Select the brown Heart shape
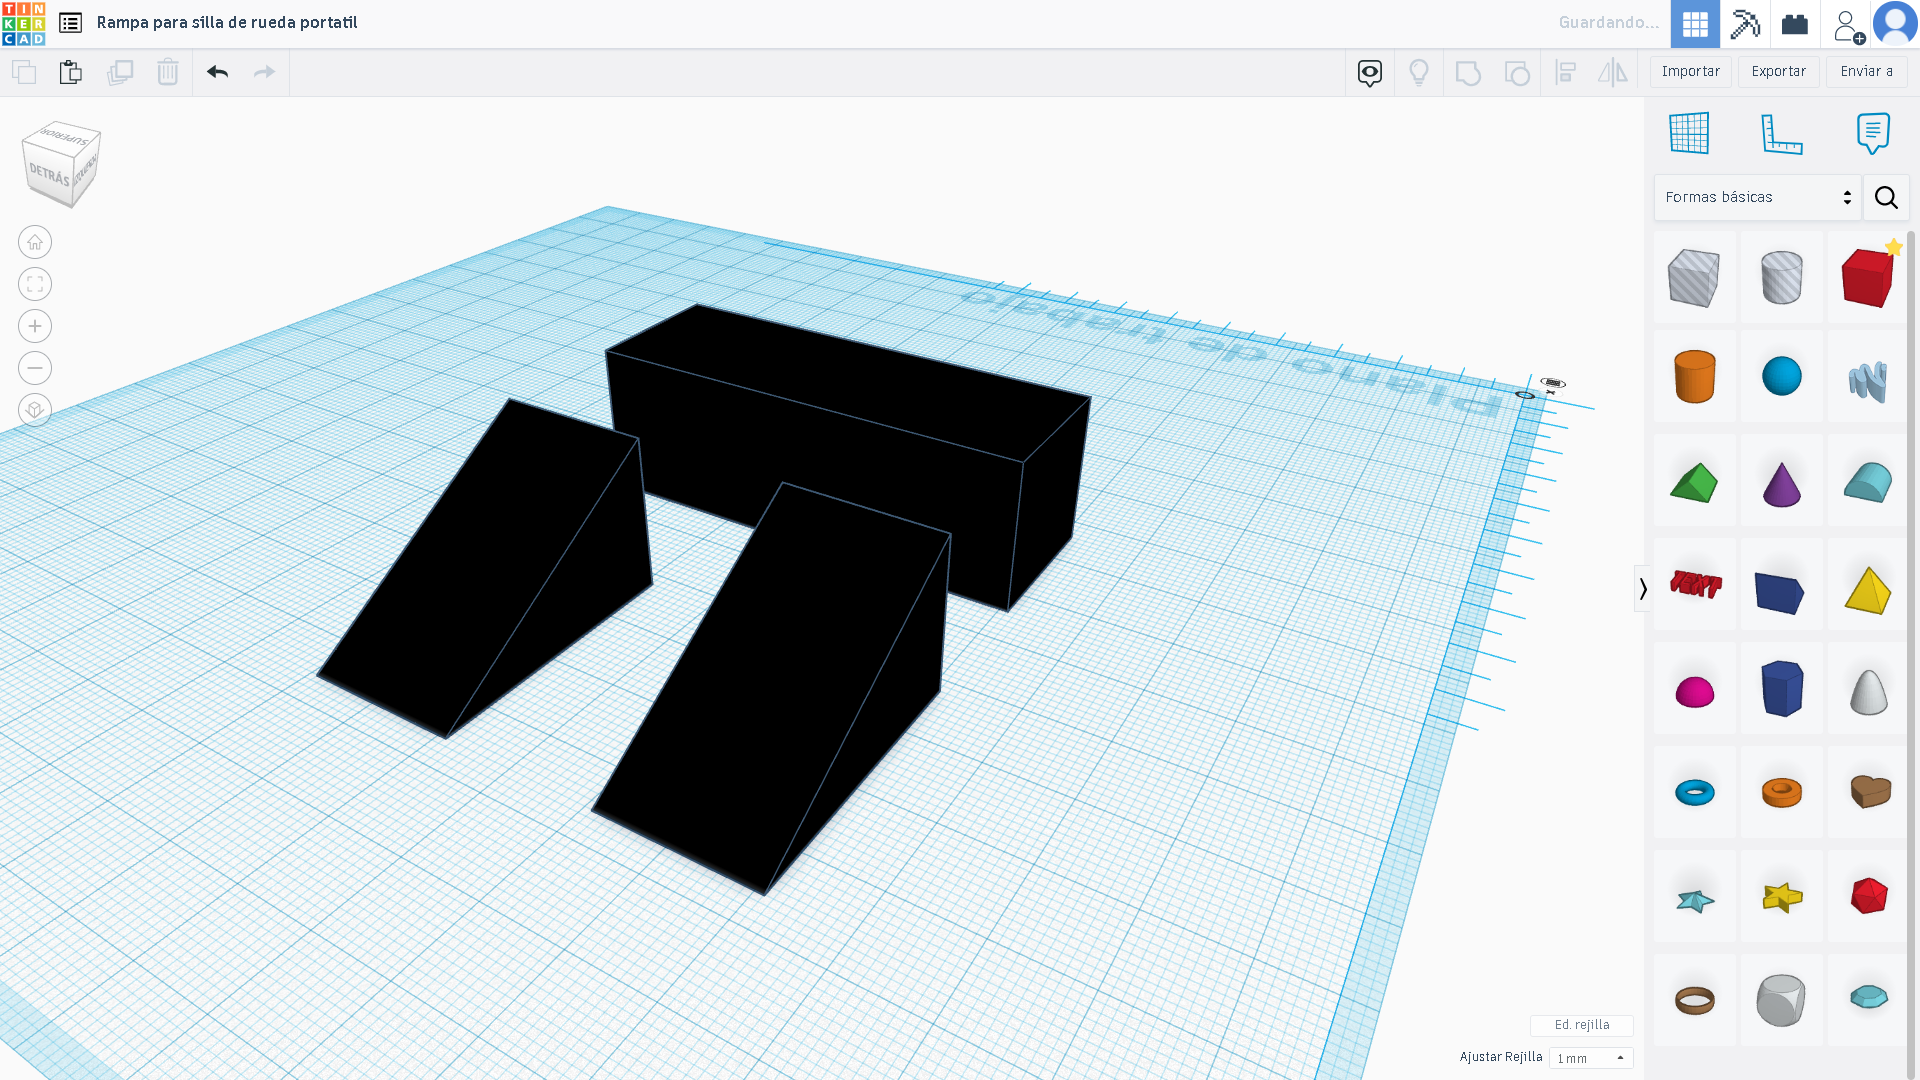Viewport: 1920px width, 1080px height. click(x=1867, y=793)
